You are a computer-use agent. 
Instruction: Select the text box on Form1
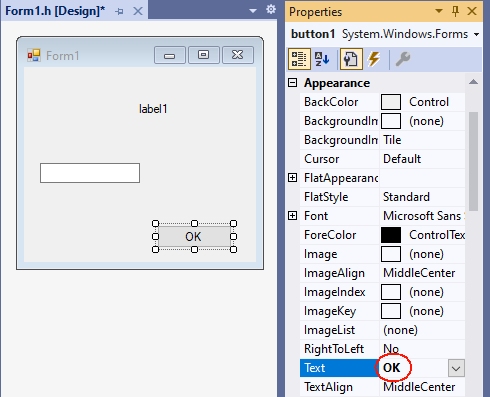click(x=90, y=173)
